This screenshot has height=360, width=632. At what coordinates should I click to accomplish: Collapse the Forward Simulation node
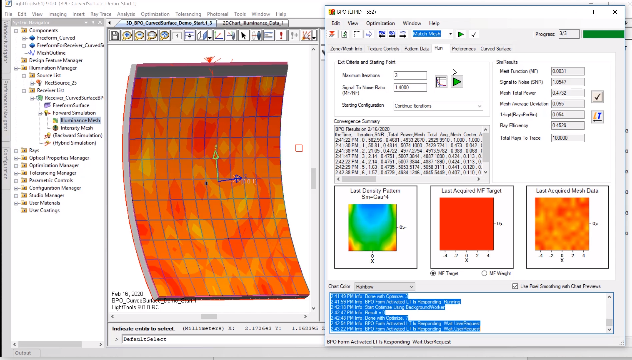pos(40,113)
